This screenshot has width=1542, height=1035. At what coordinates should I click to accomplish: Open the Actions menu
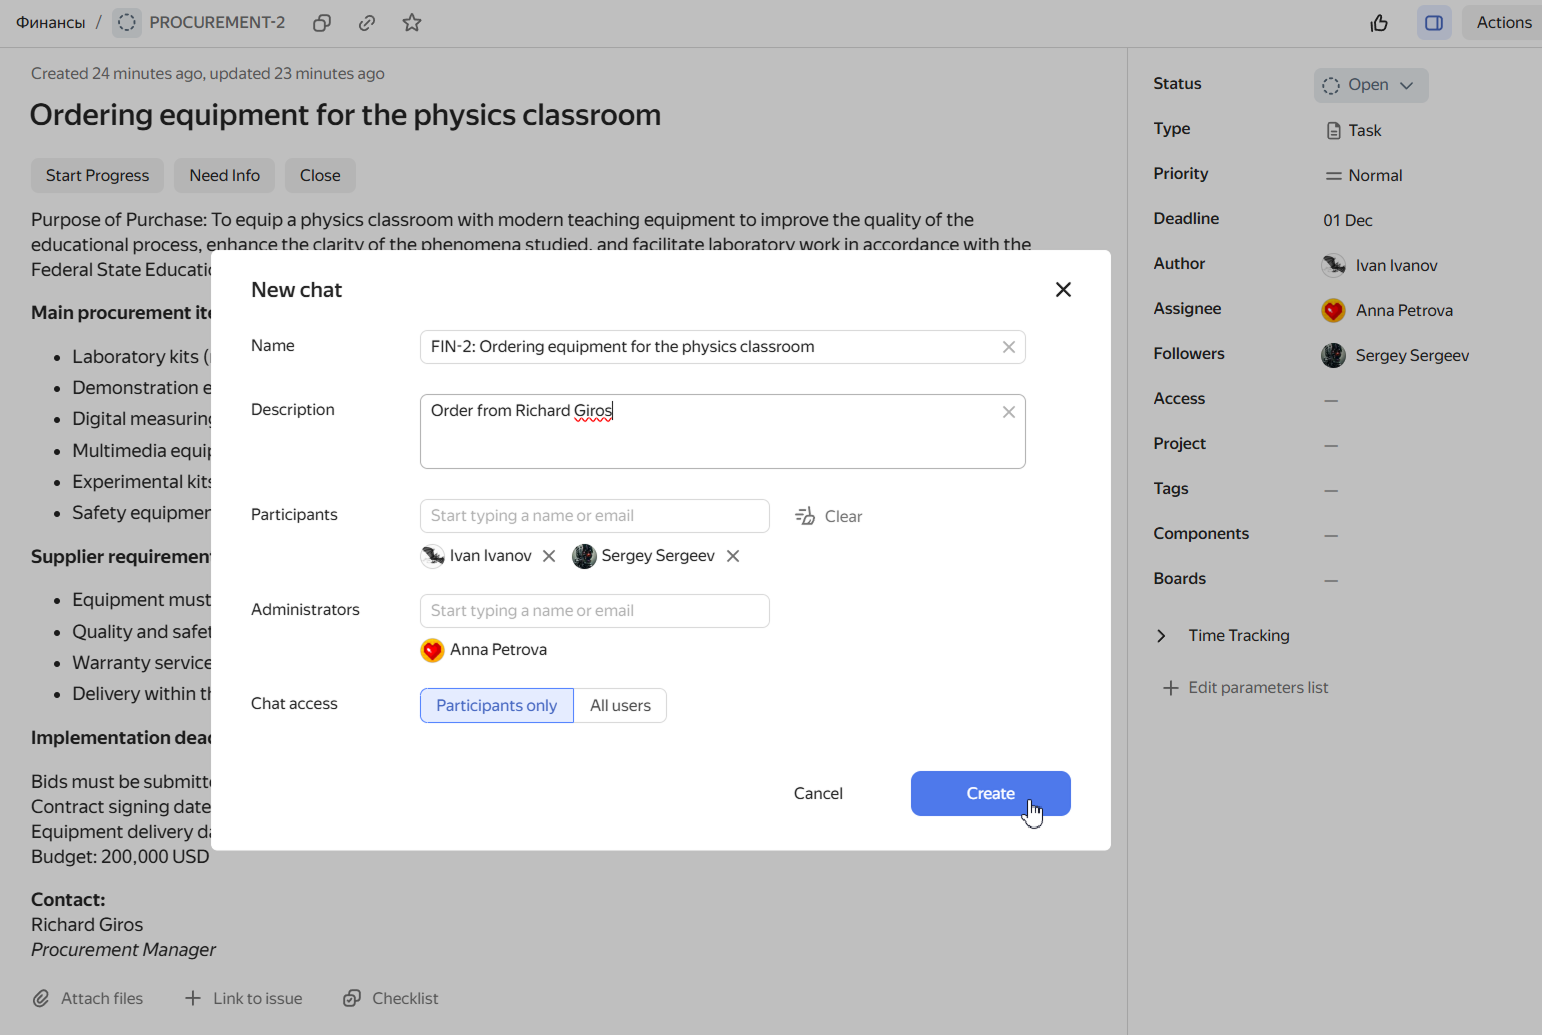tap(1503, 23)
